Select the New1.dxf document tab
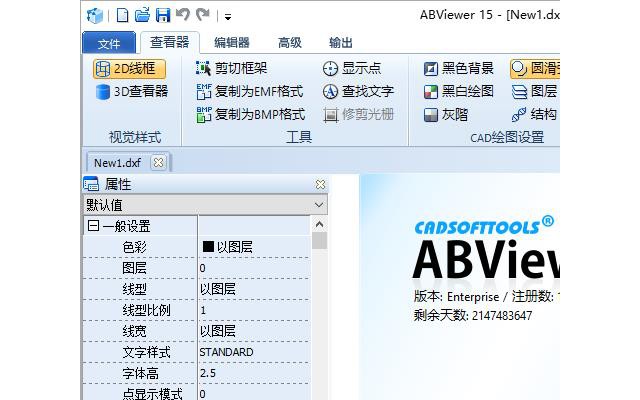640x400 pixels. [x=118, y=163]
